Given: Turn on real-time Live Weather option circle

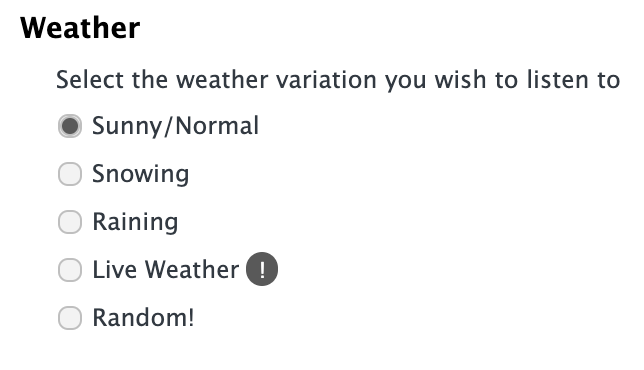Looking at the screenshot, I should tap(70, 270).
